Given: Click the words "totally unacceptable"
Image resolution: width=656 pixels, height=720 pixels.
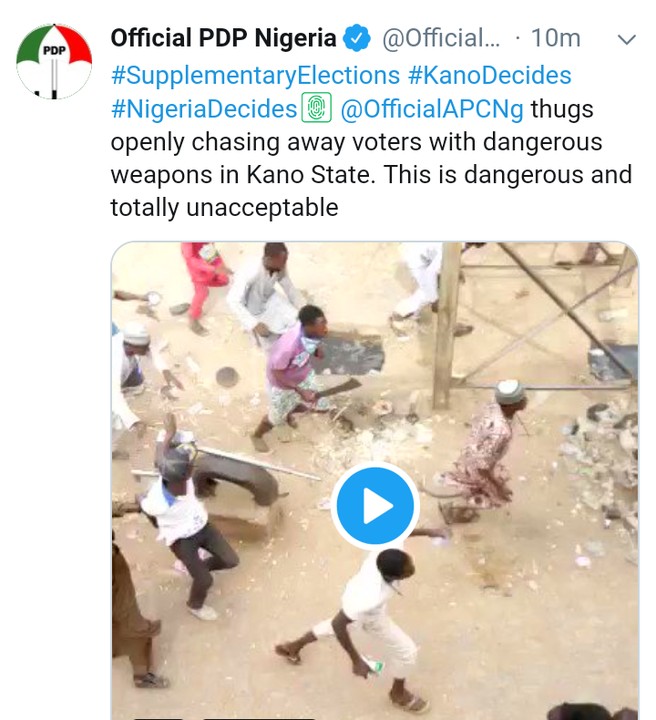Looking at the screenshot, I should point(225,207).
